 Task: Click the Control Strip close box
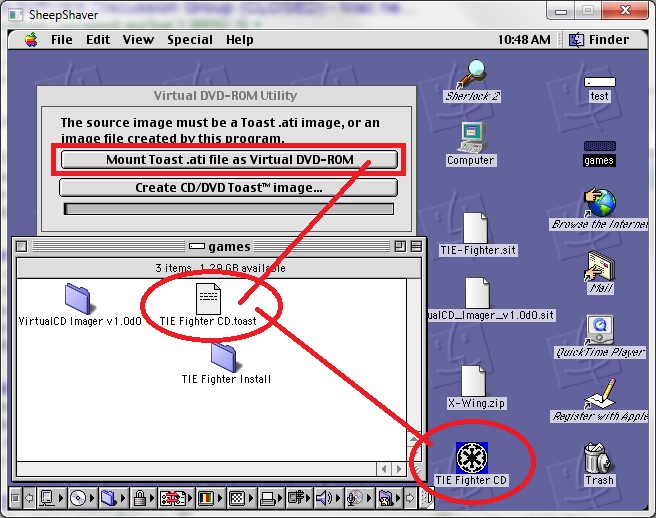pos(15,498)
